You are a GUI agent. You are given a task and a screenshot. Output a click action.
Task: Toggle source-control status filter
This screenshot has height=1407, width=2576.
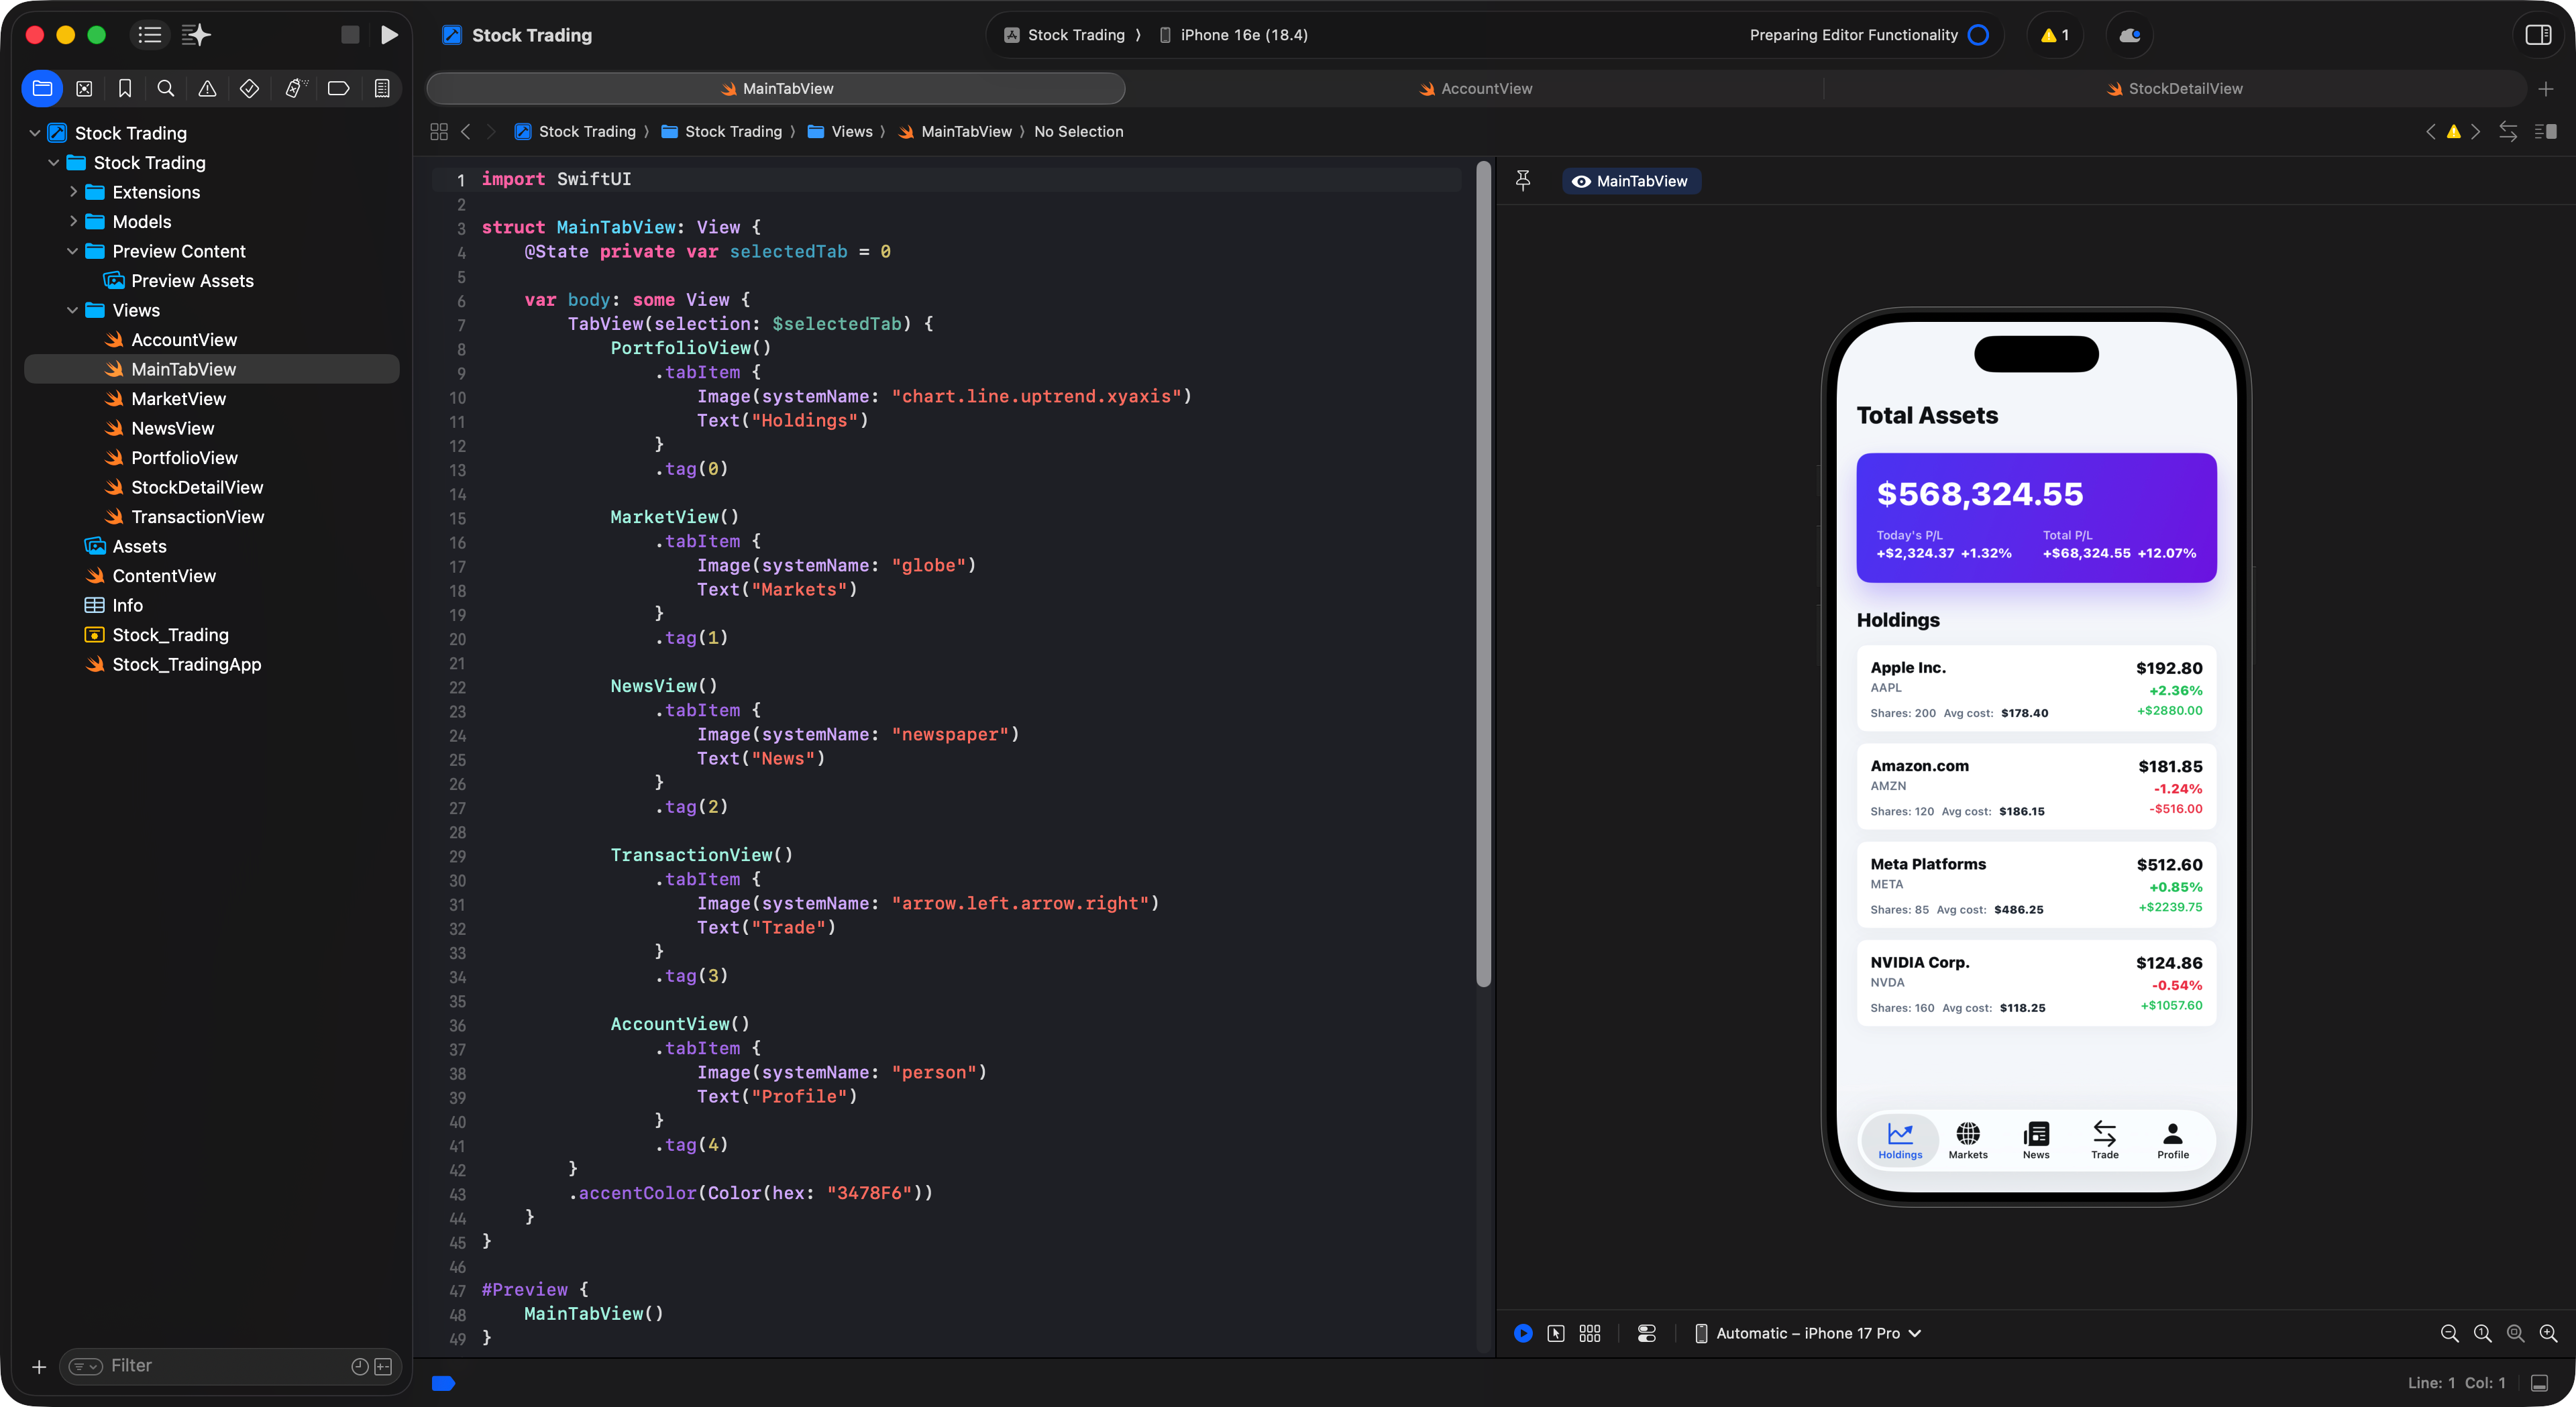[383, 1367]
